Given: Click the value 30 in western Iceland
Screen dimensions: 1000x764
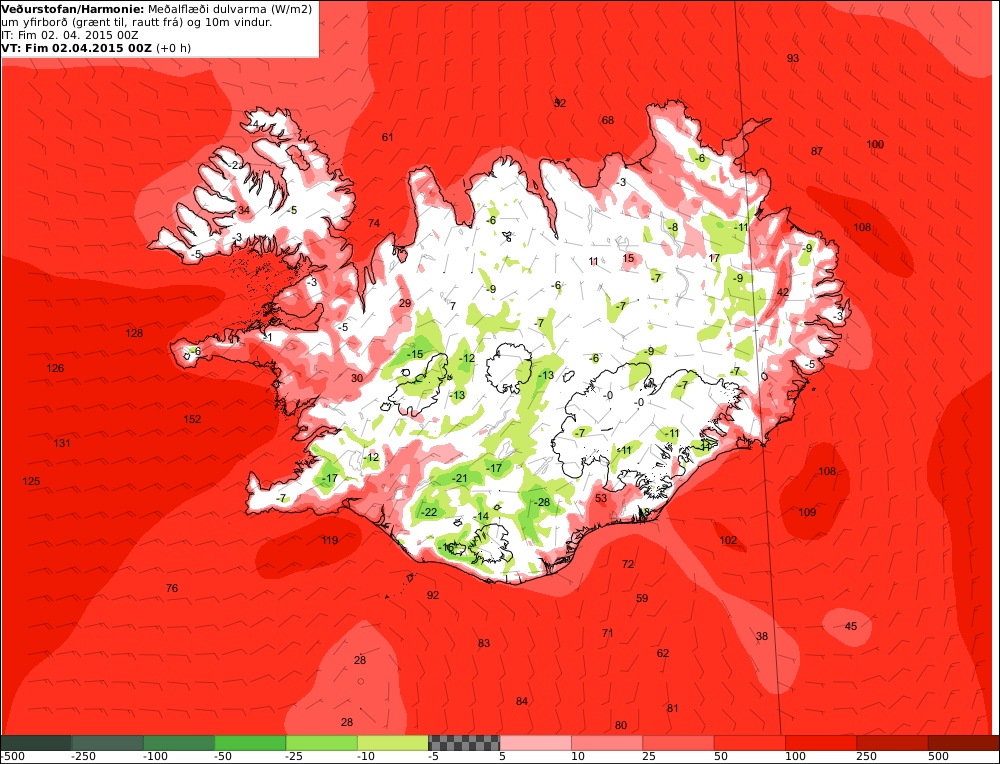Looking at the screenshot, I should [x=357, y=378].
